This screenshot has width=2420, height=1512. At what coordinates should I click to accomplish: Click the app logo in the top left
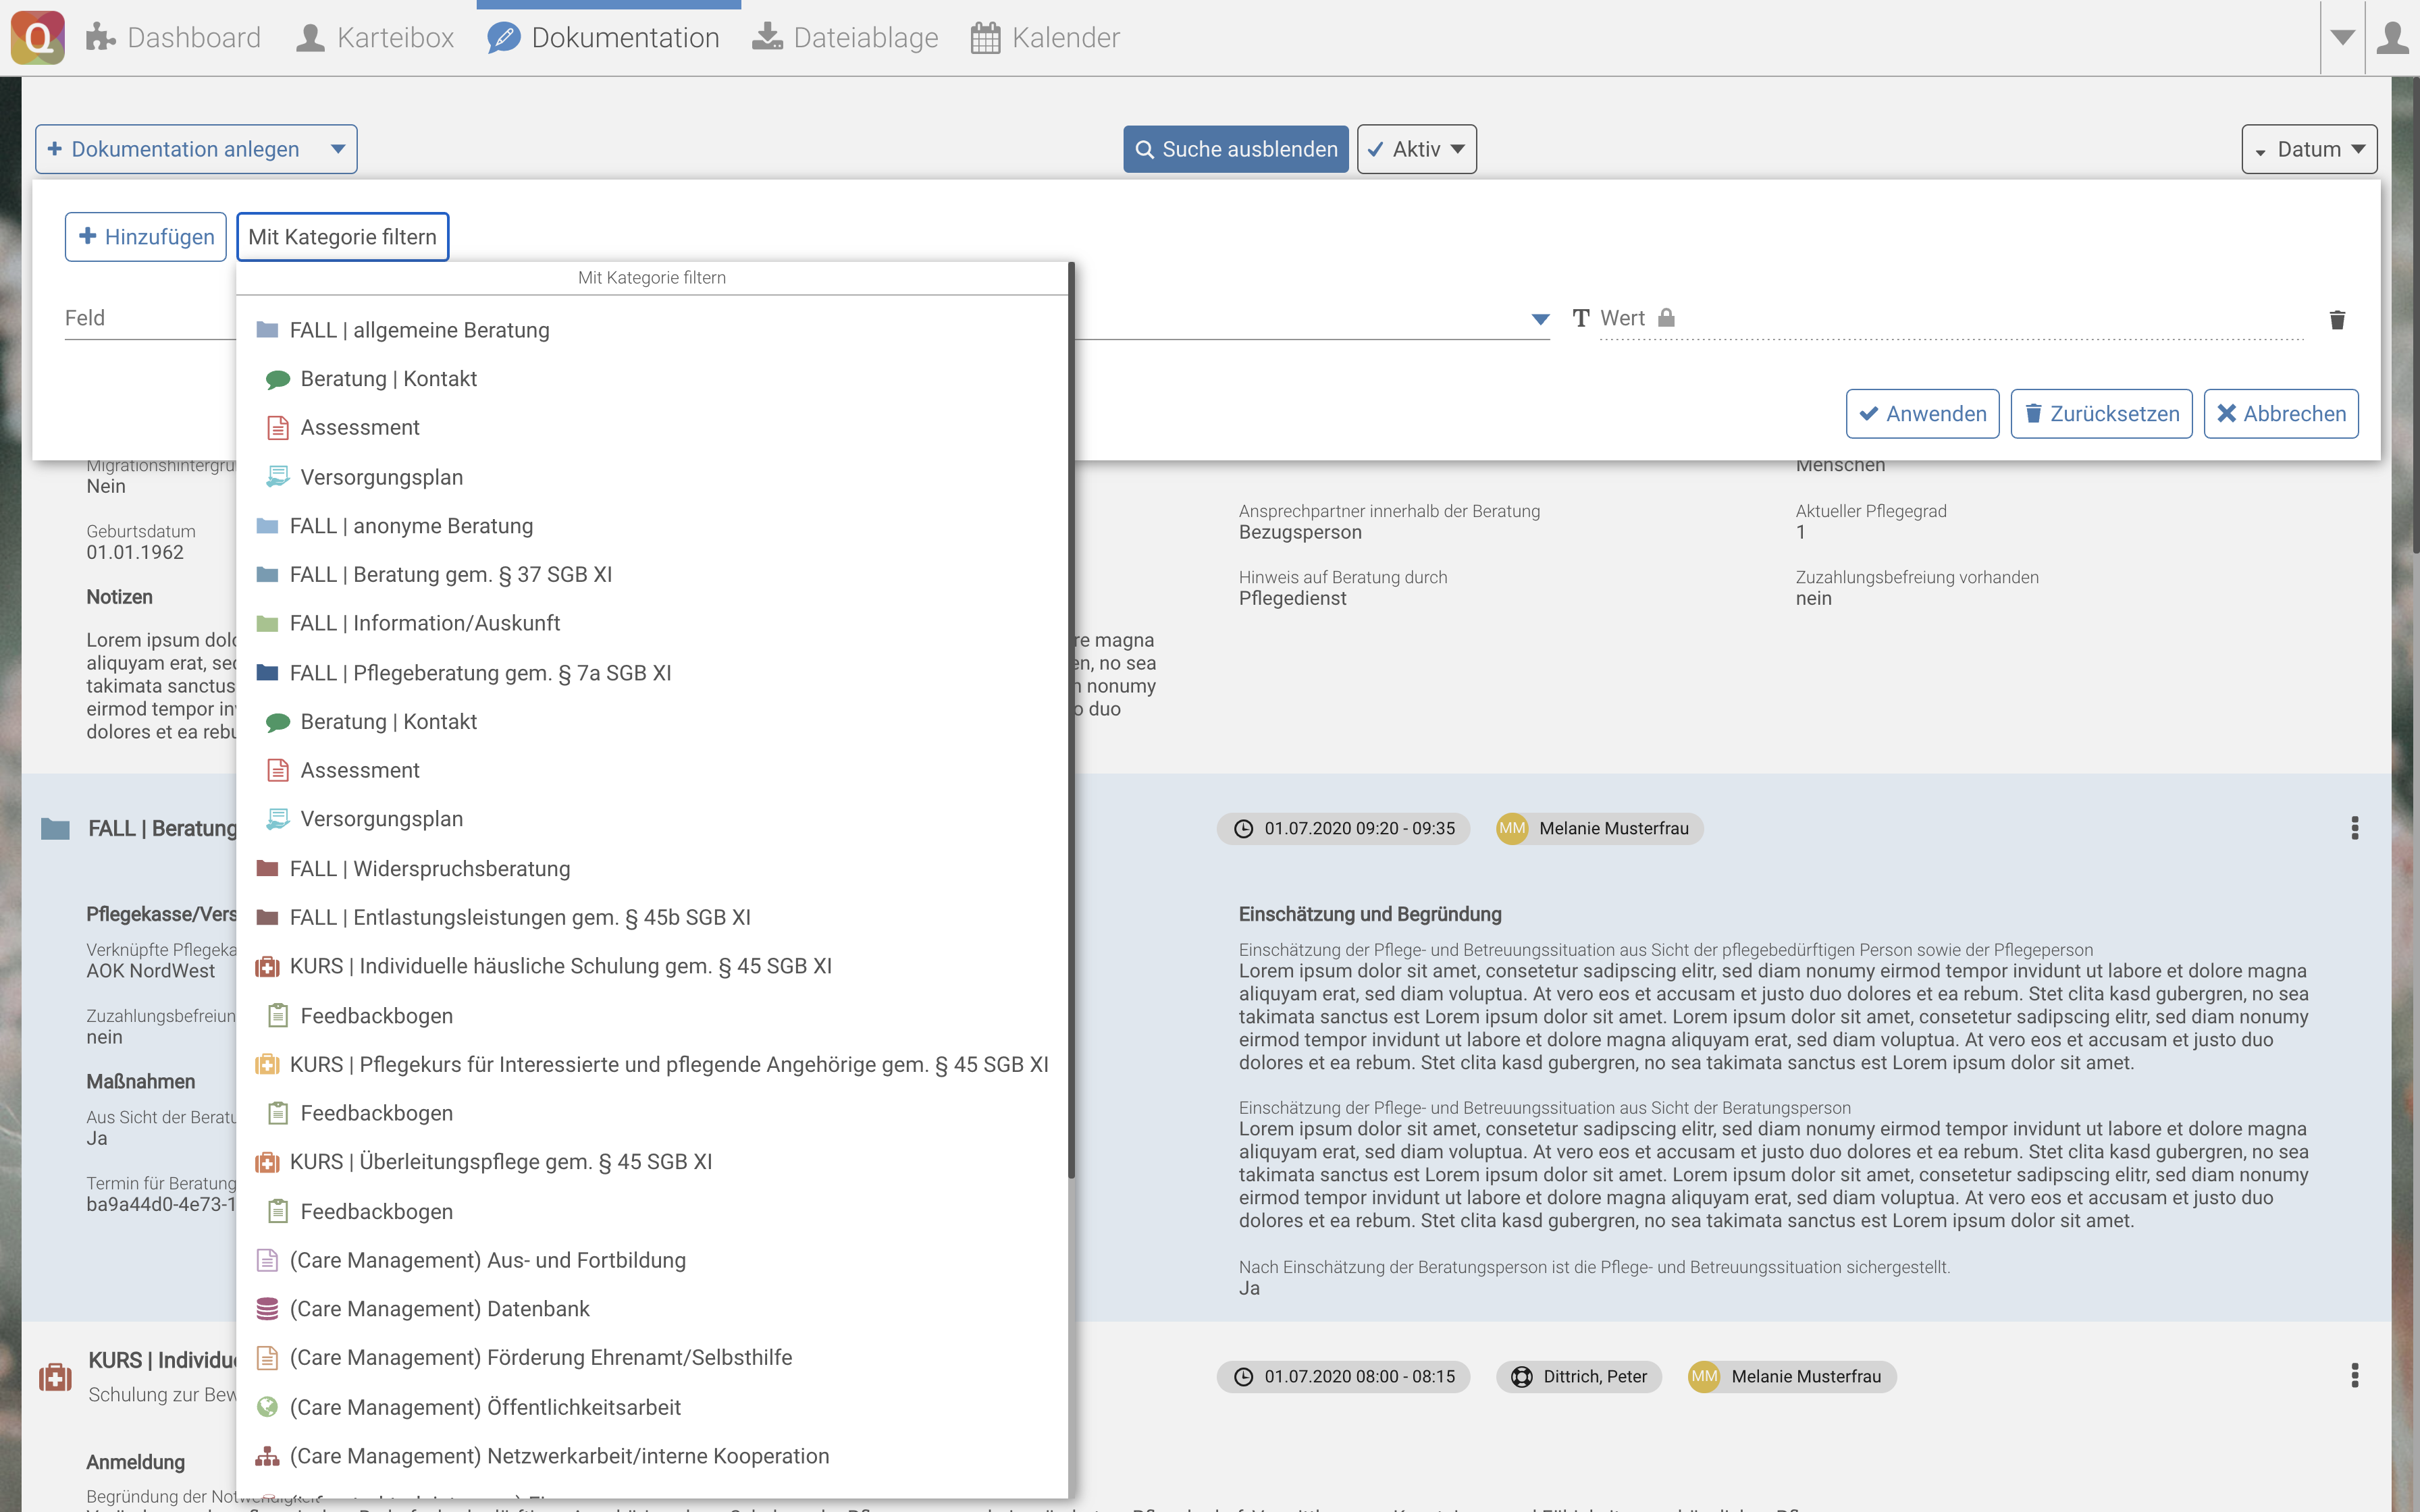coord(38,38)
